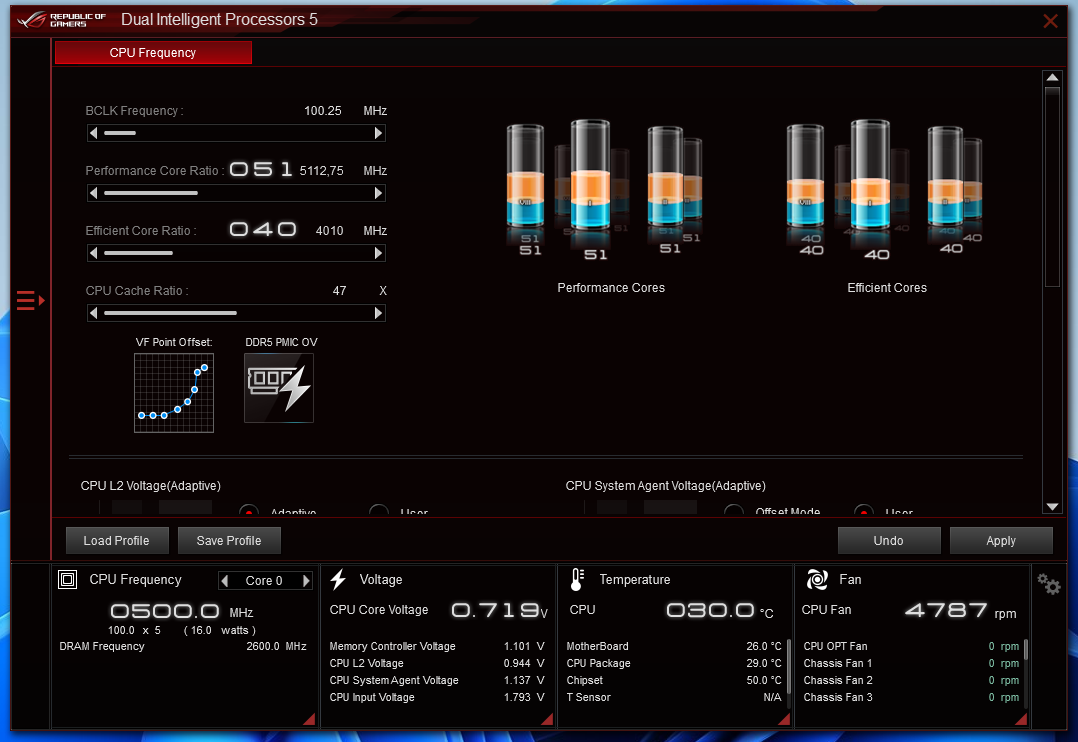Click the 'Memory Controller Voltage' row
Screen dimensions: 1078x742
(437, 646)
